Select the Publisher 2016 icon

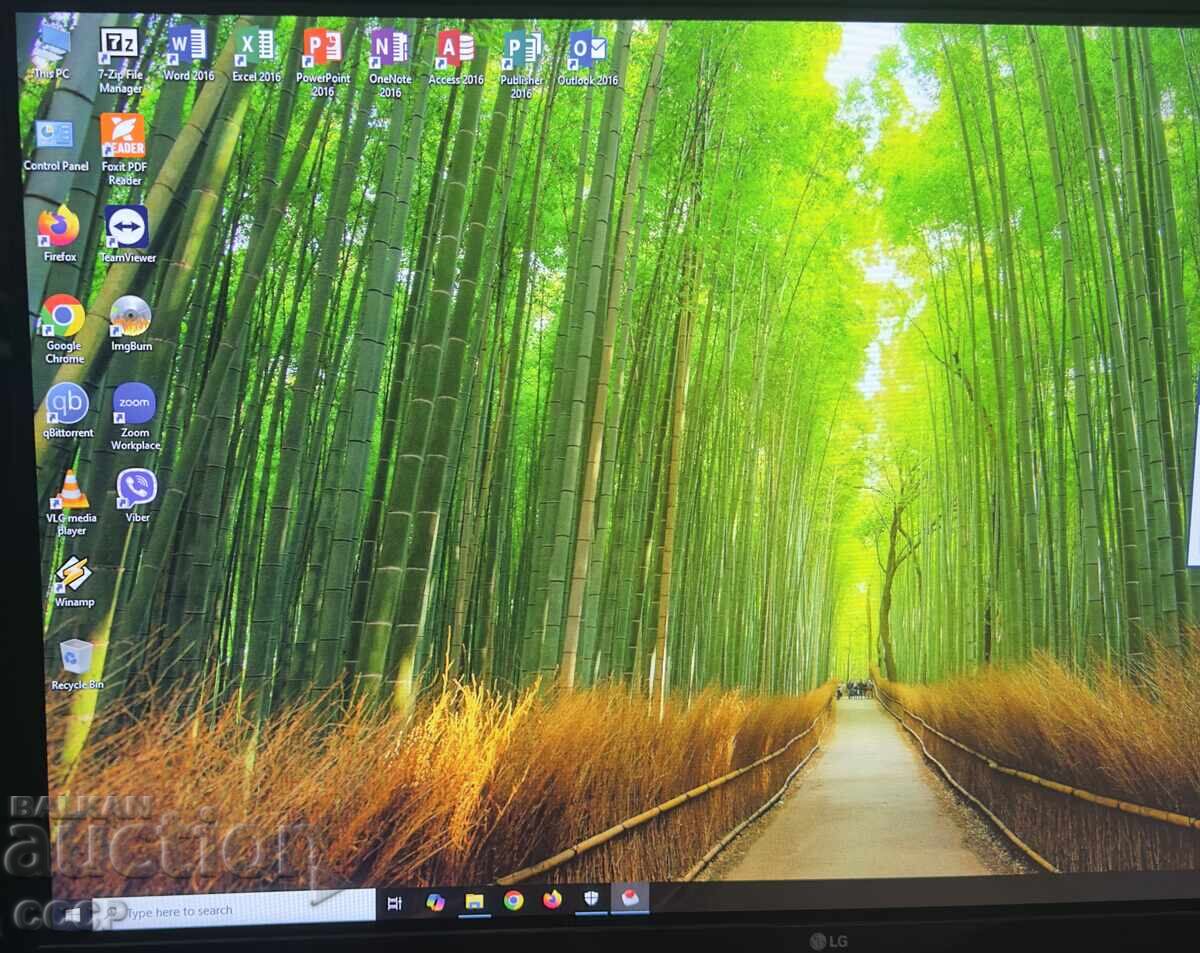coord(522,64)
